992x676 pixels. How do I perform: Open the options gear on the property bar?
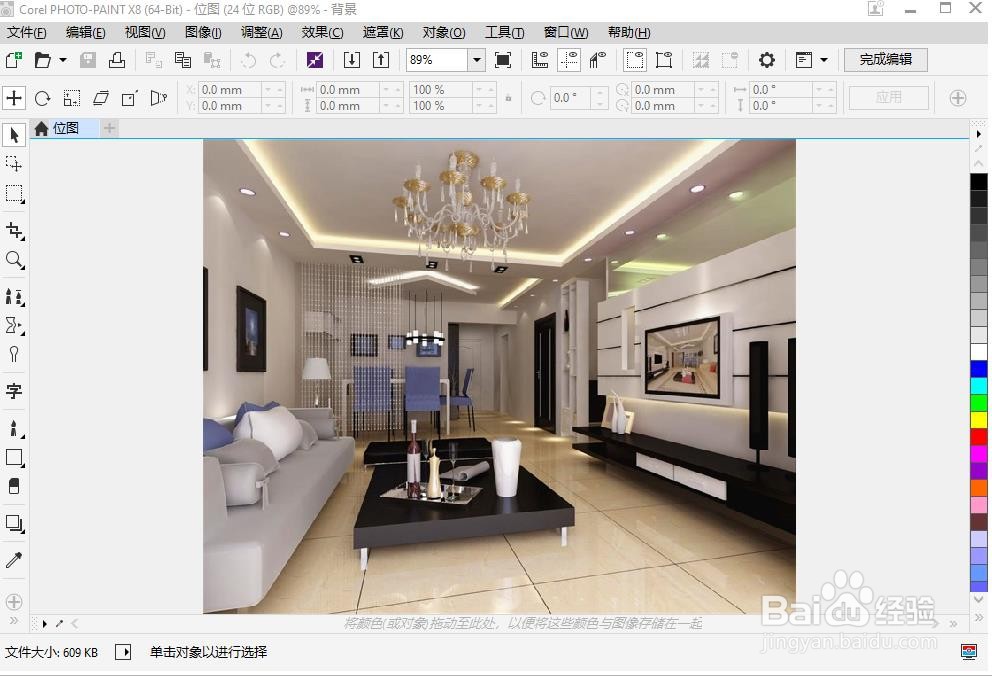pyautogui.click(x=766, y=60)
